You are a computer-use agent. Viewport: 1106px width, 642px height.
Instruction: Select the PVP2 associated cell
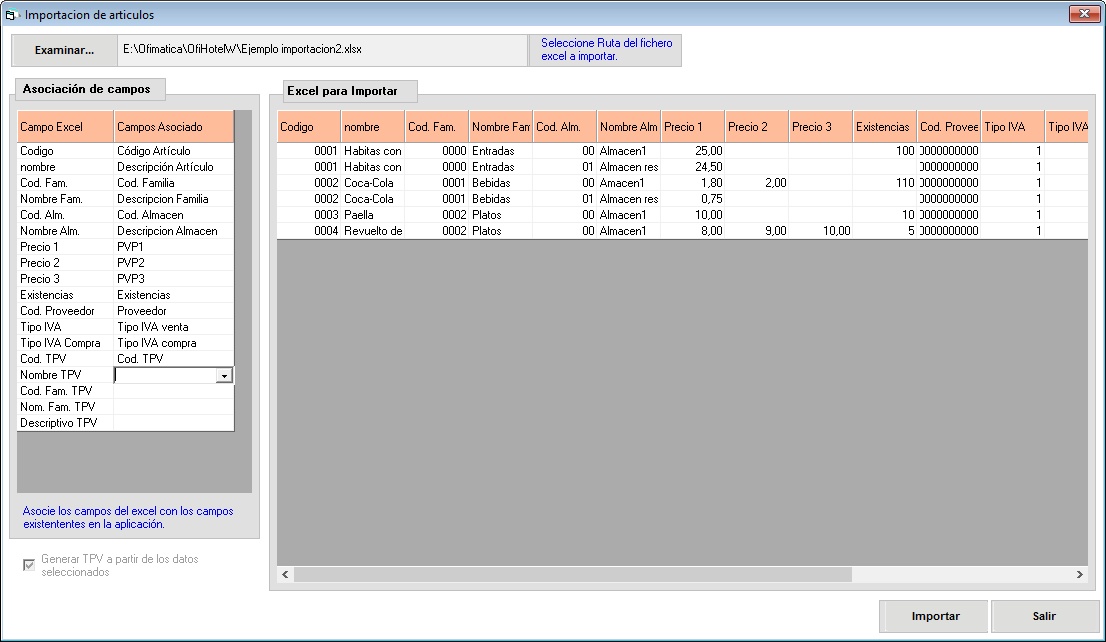(x=174, y=263)
